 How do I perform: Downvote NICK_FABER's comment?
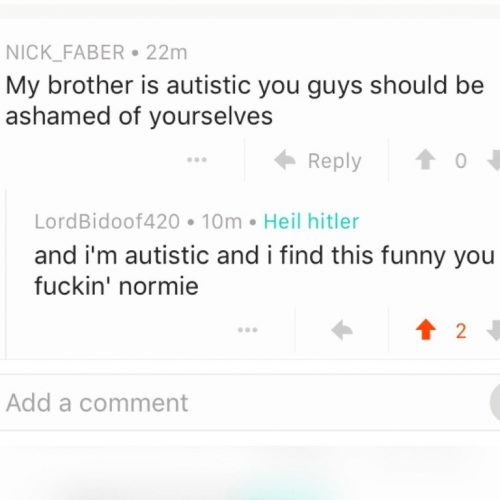tap(494, 160)
